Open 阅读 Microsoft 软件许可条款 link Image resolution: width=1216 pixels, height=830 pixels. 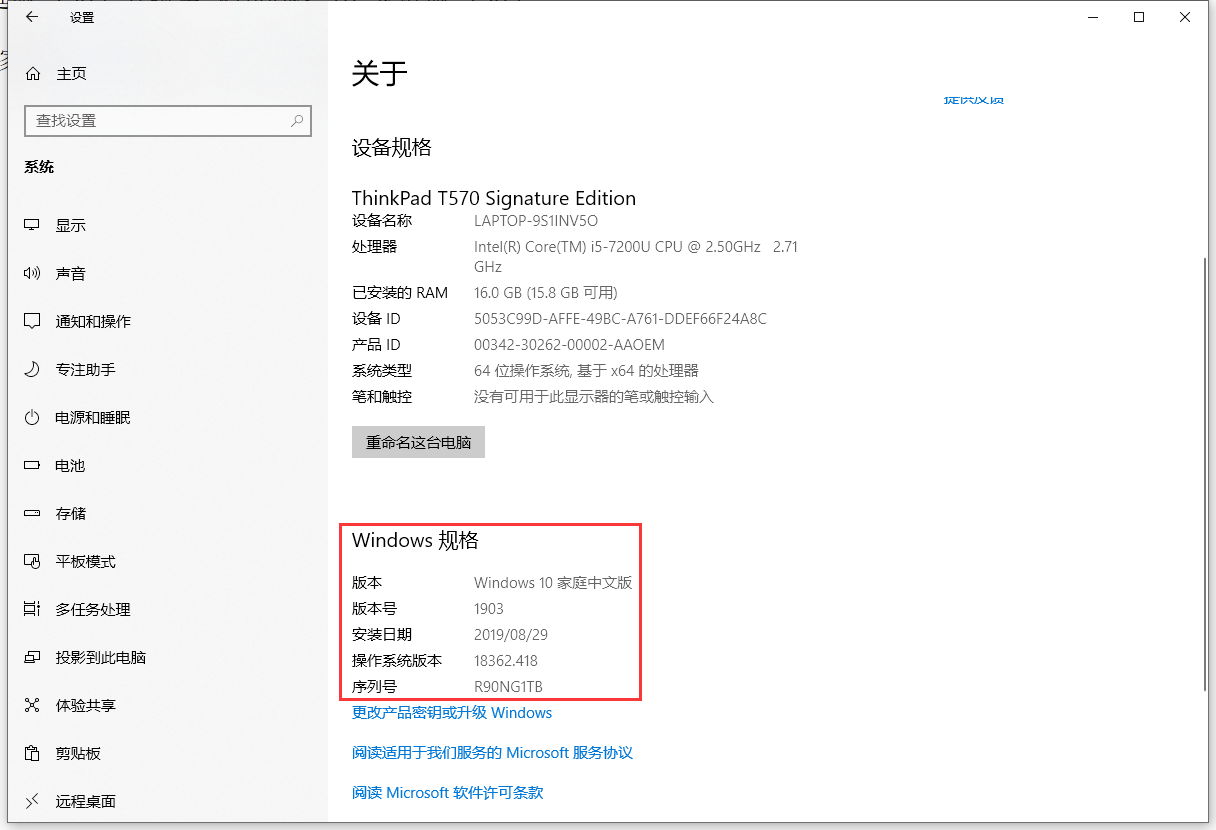coord(448,793)
